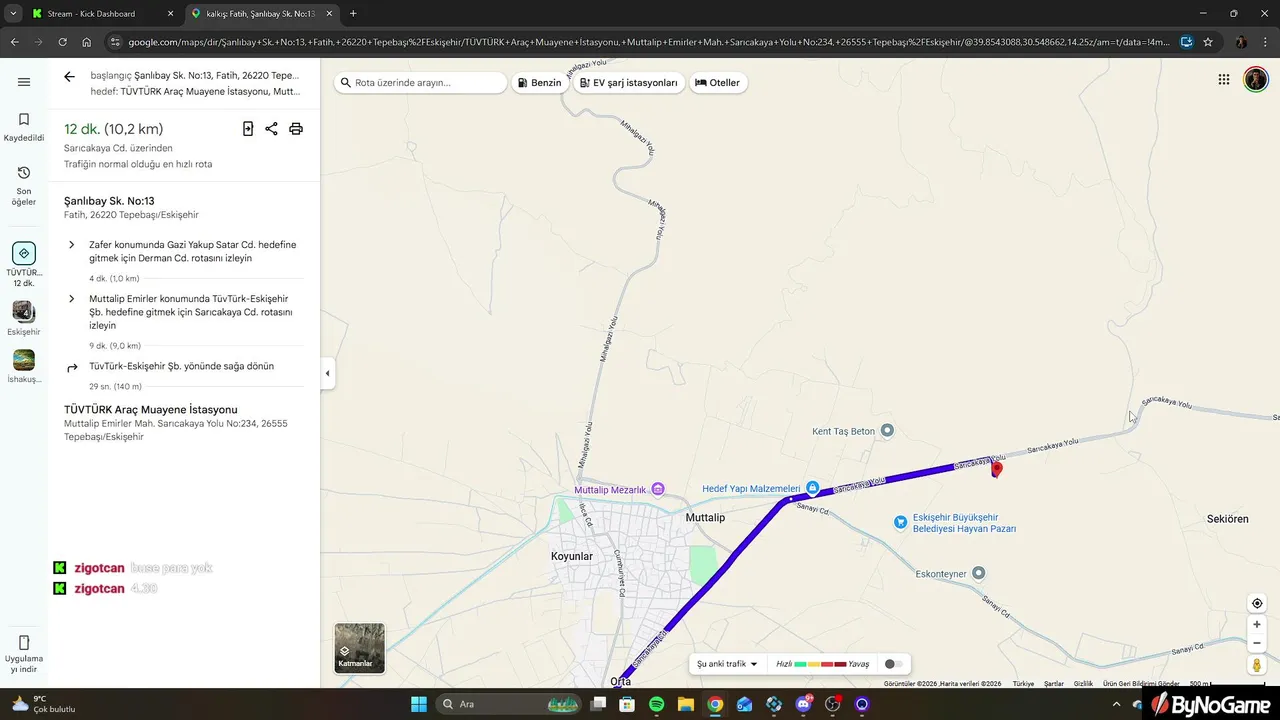Click the 12 dk. (10,2 km) route summary
Image resolution: width=1280 pixels, height=720 pixels.
(x=113, y=129)
